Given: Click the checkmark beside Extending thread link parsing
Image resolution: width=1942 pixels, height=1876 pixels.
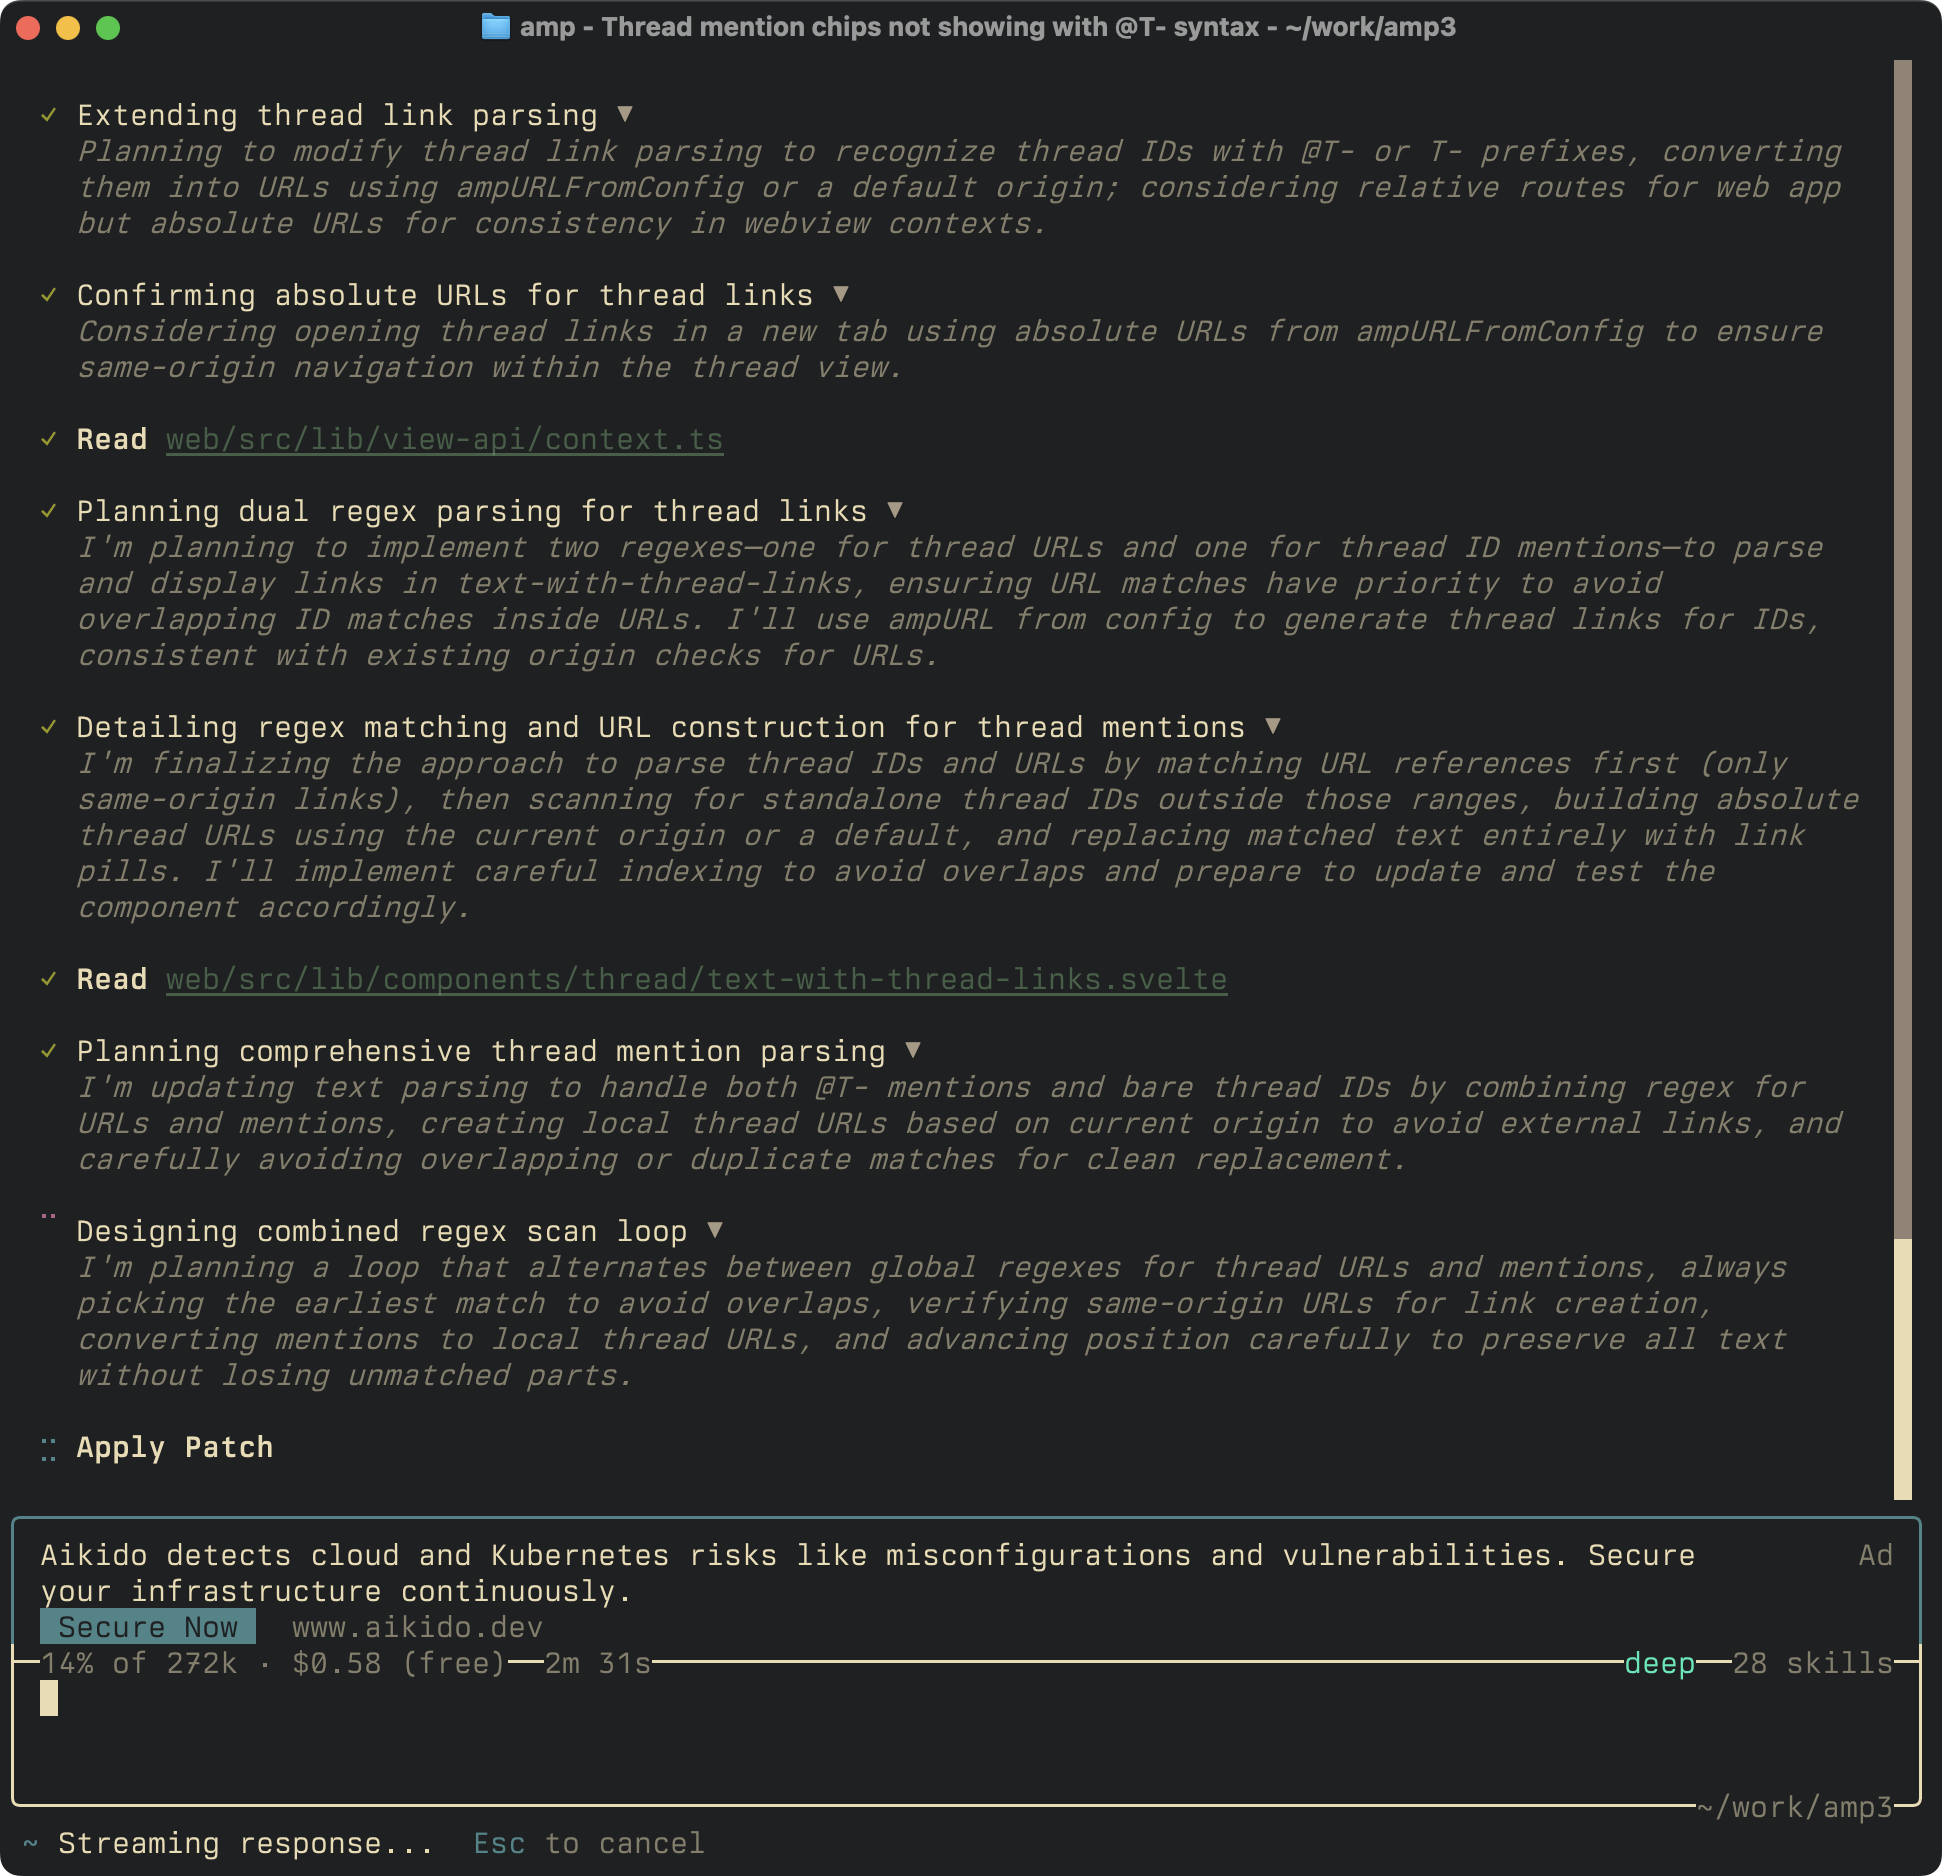Looking at the screenshot, I should [x=48, y=115].
